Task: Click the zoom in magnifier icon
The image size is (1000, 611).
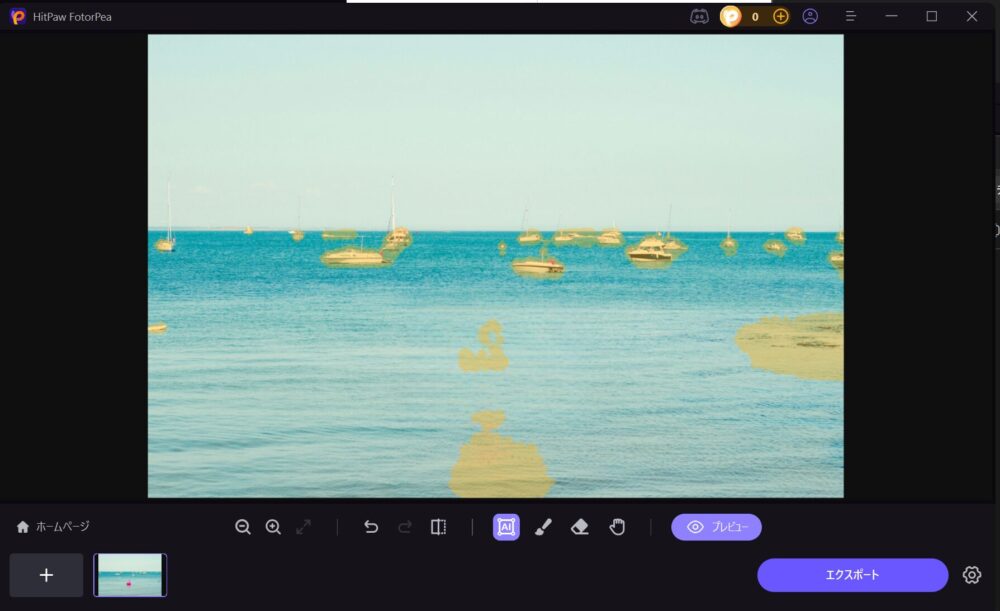Action: 273,527
